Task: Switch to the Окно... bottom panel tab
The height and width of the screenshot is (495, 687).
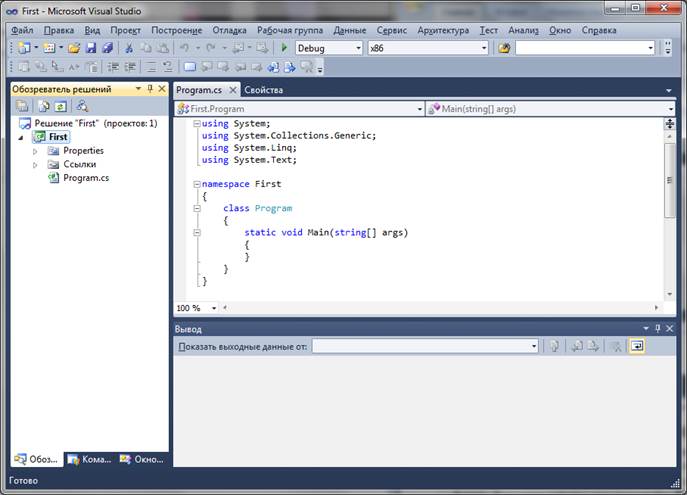Action: coord(142,459)
